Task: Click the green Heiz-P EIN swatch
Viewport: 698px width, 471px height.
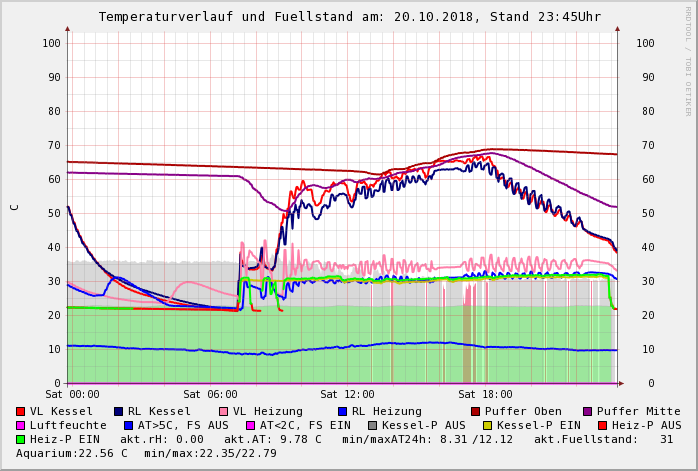Action: tap(21, 439)
